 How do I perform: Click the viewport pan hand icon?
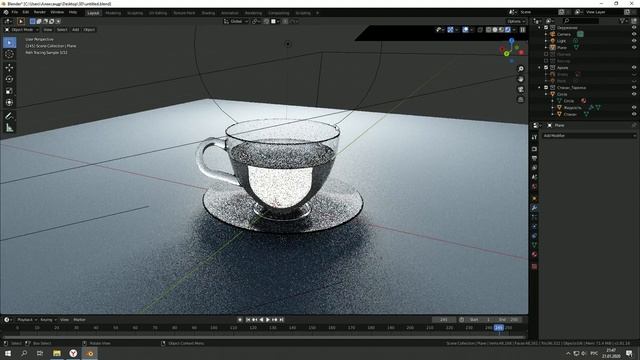(520, 79)
